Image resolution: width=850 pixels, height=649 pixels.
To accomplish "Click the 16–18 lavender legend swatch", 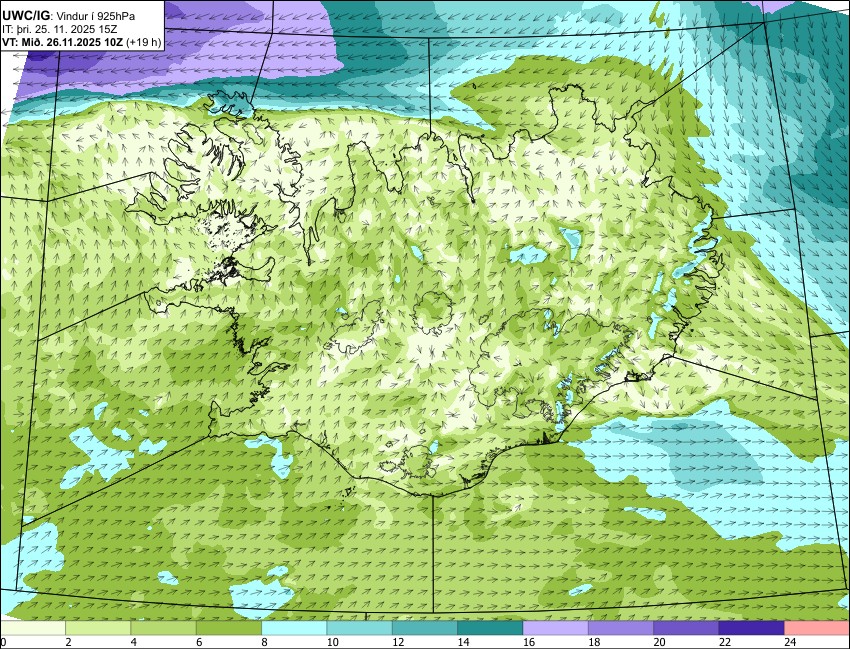I will click(556, 628).
